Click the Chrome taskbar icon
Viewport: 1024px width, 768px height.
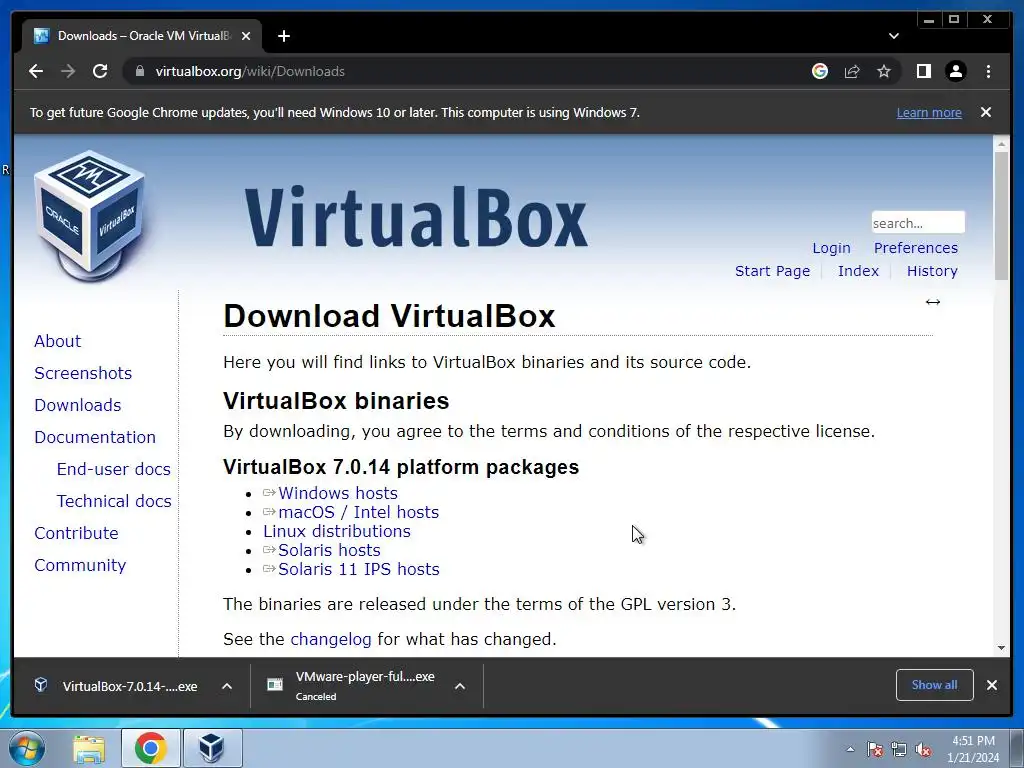[150, 748]
